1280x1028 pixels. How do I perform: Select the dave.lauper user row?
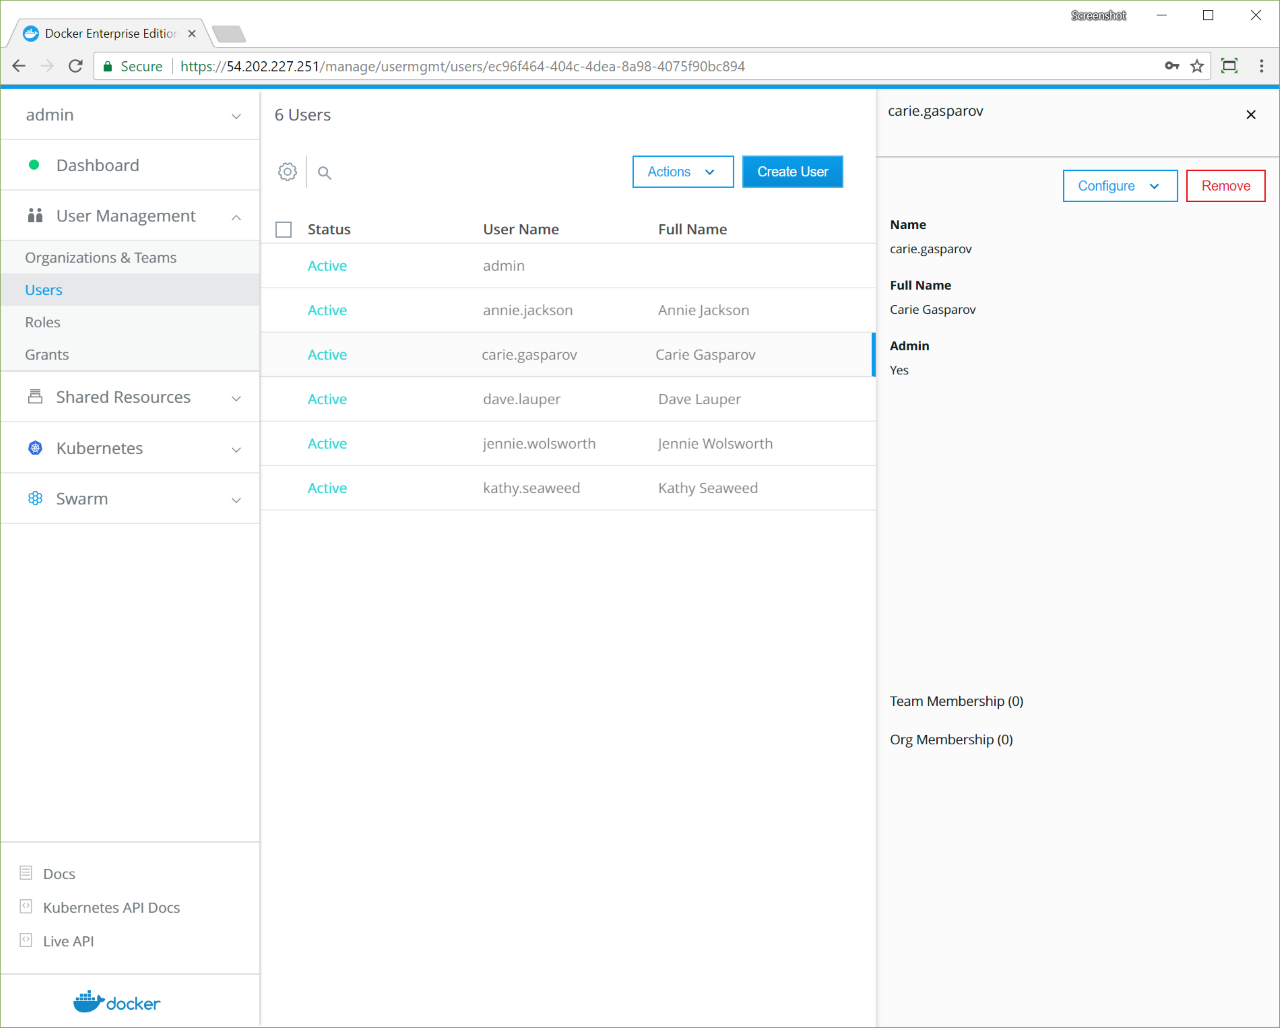521,399
